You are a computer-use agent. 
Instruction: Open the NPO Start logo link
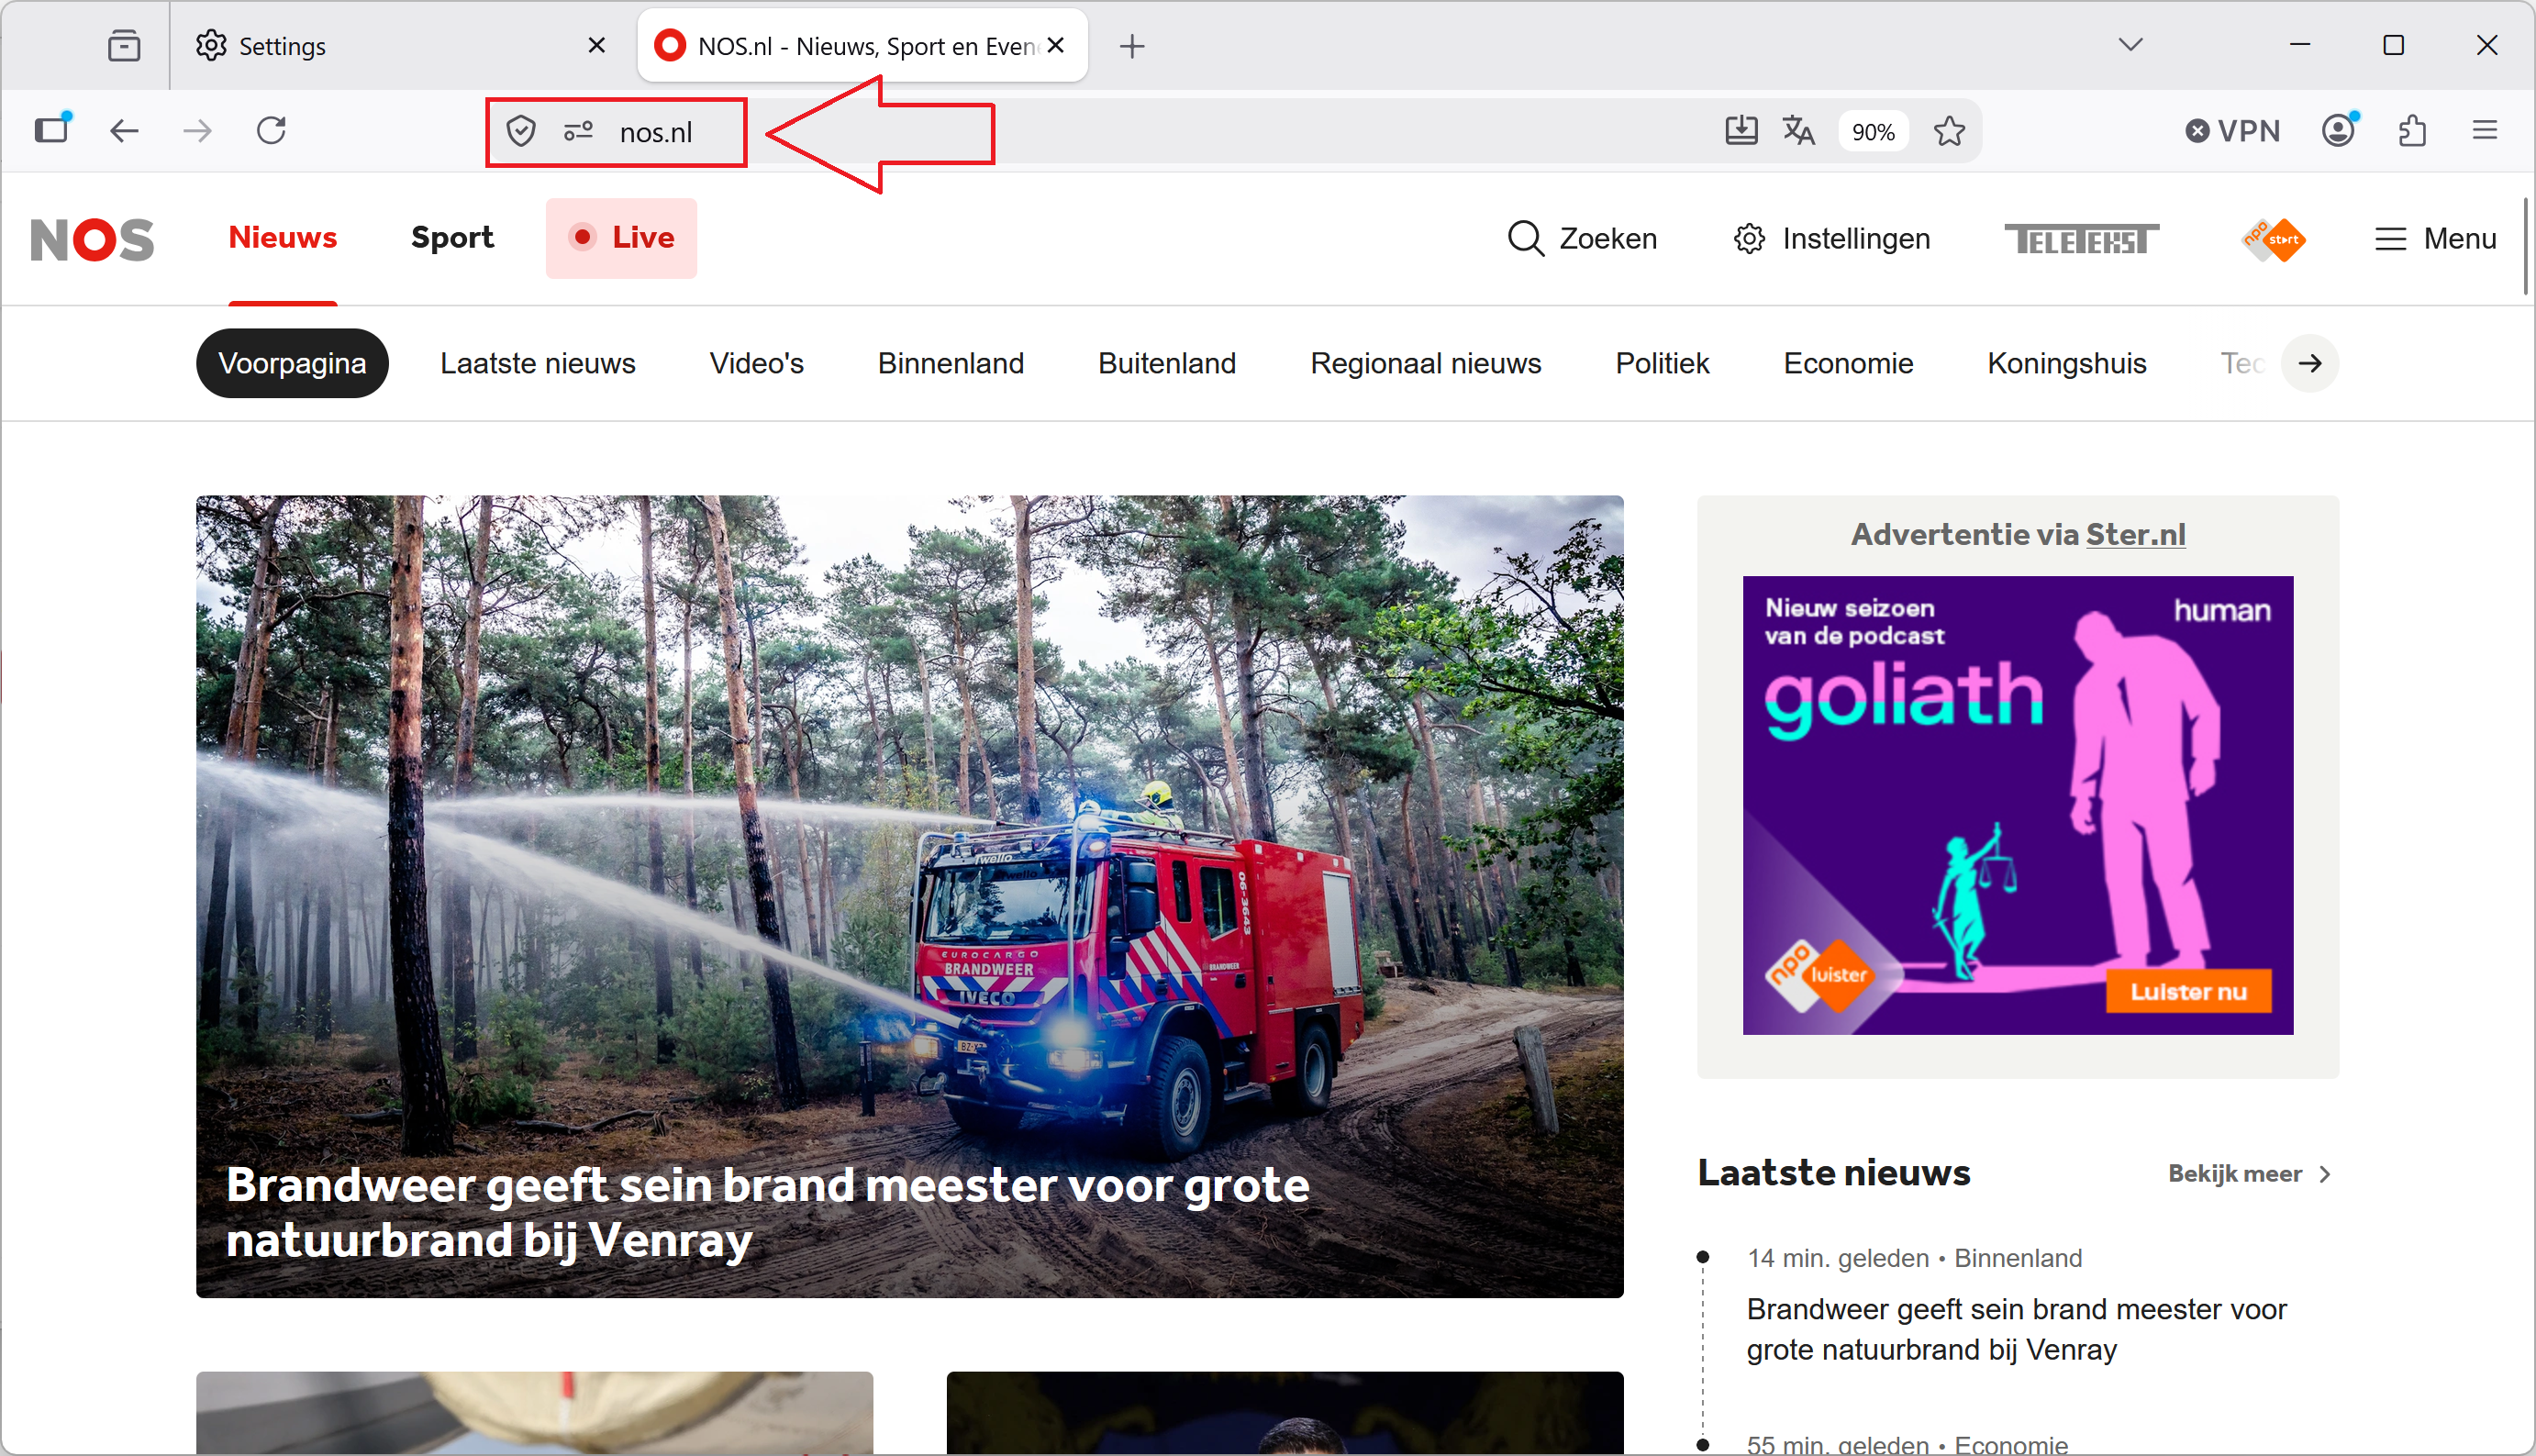tap(2273, 239)
